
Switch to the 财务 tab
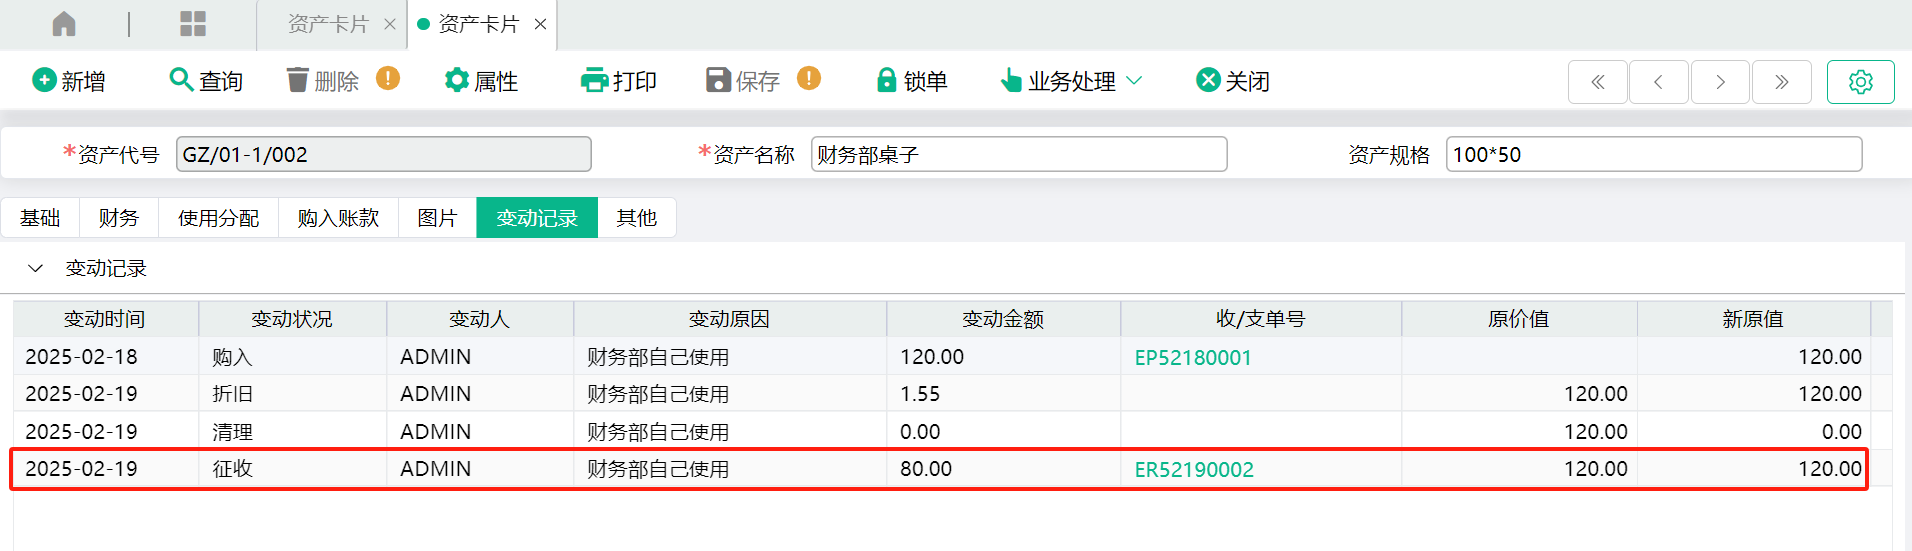(x=119, y=218)
